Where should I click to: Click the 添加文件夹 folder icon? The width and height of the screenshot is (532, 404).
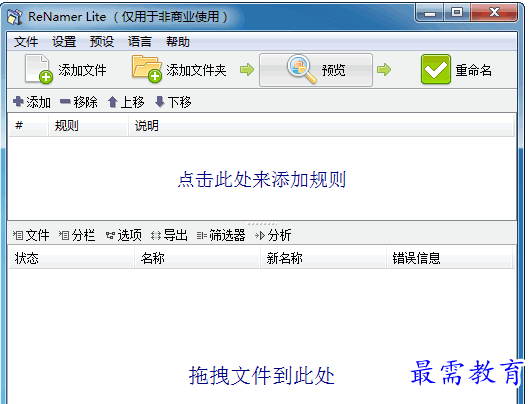[147, 69]
